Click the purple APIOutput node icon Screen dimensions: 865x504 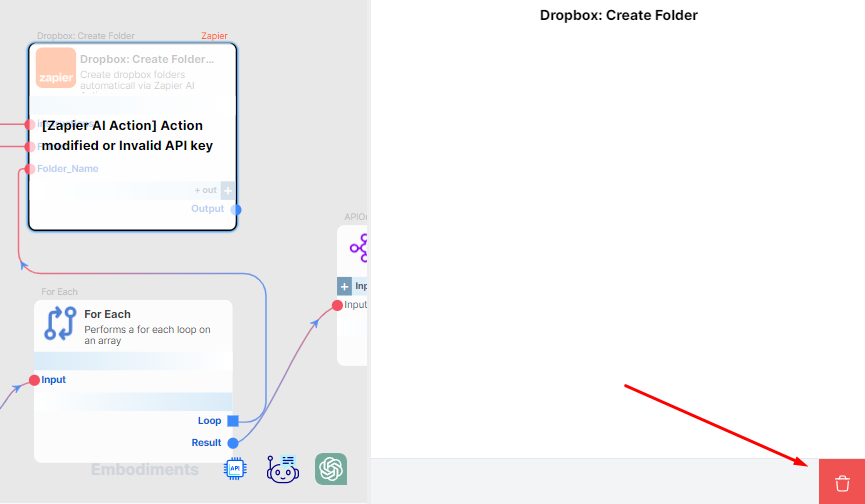click(x=359, y=248)
